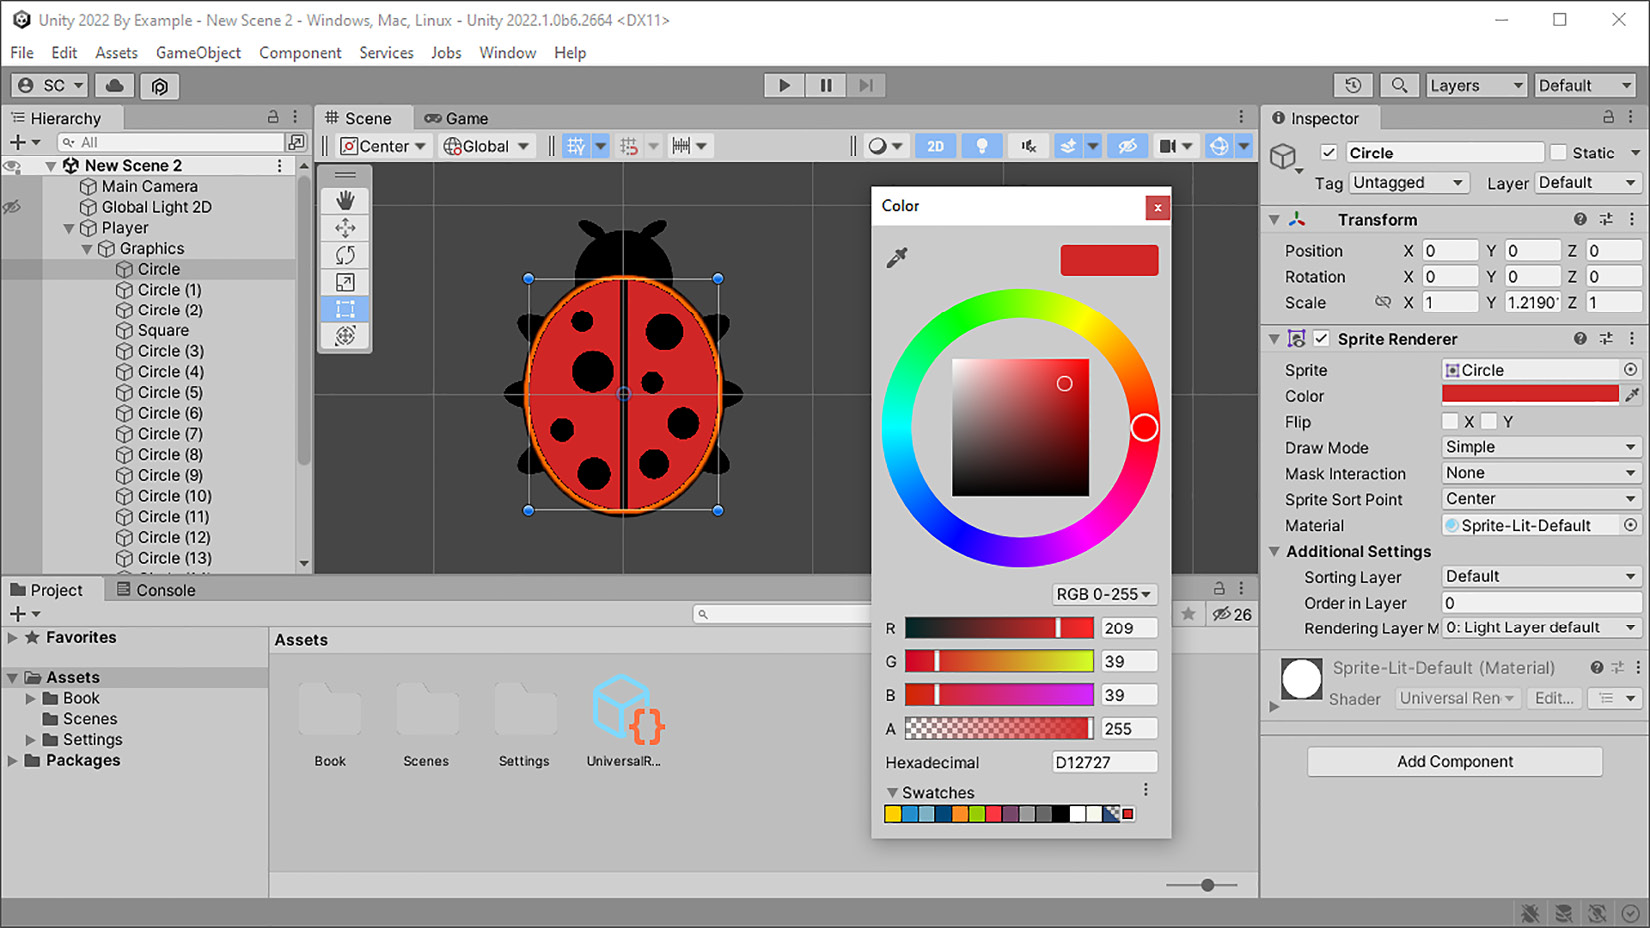Click the eyedropper in Color window

pyautogui.click(x=897, y=258)
